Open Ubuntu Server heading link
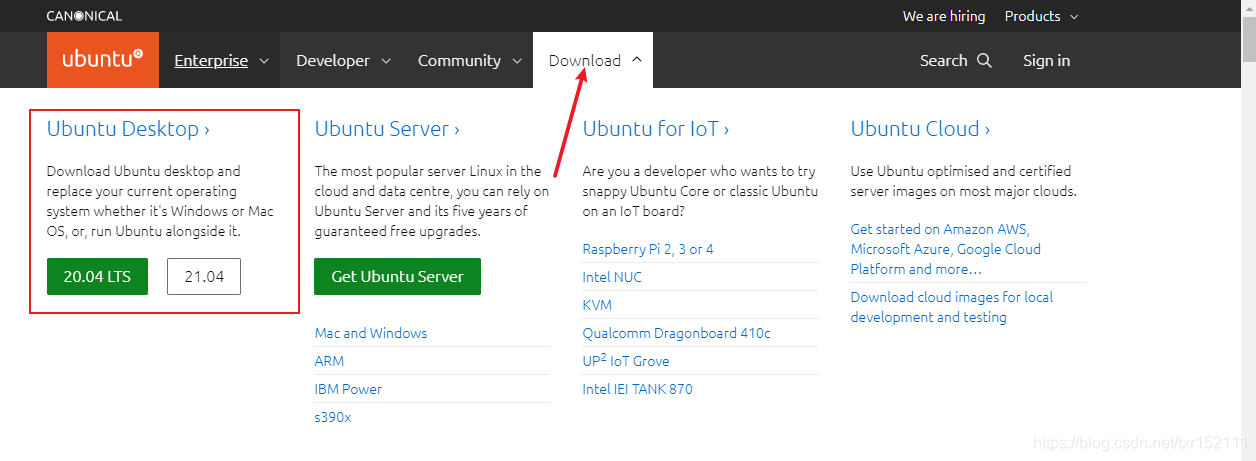Viewport: 1256px width, 461px height. [387, 128]
